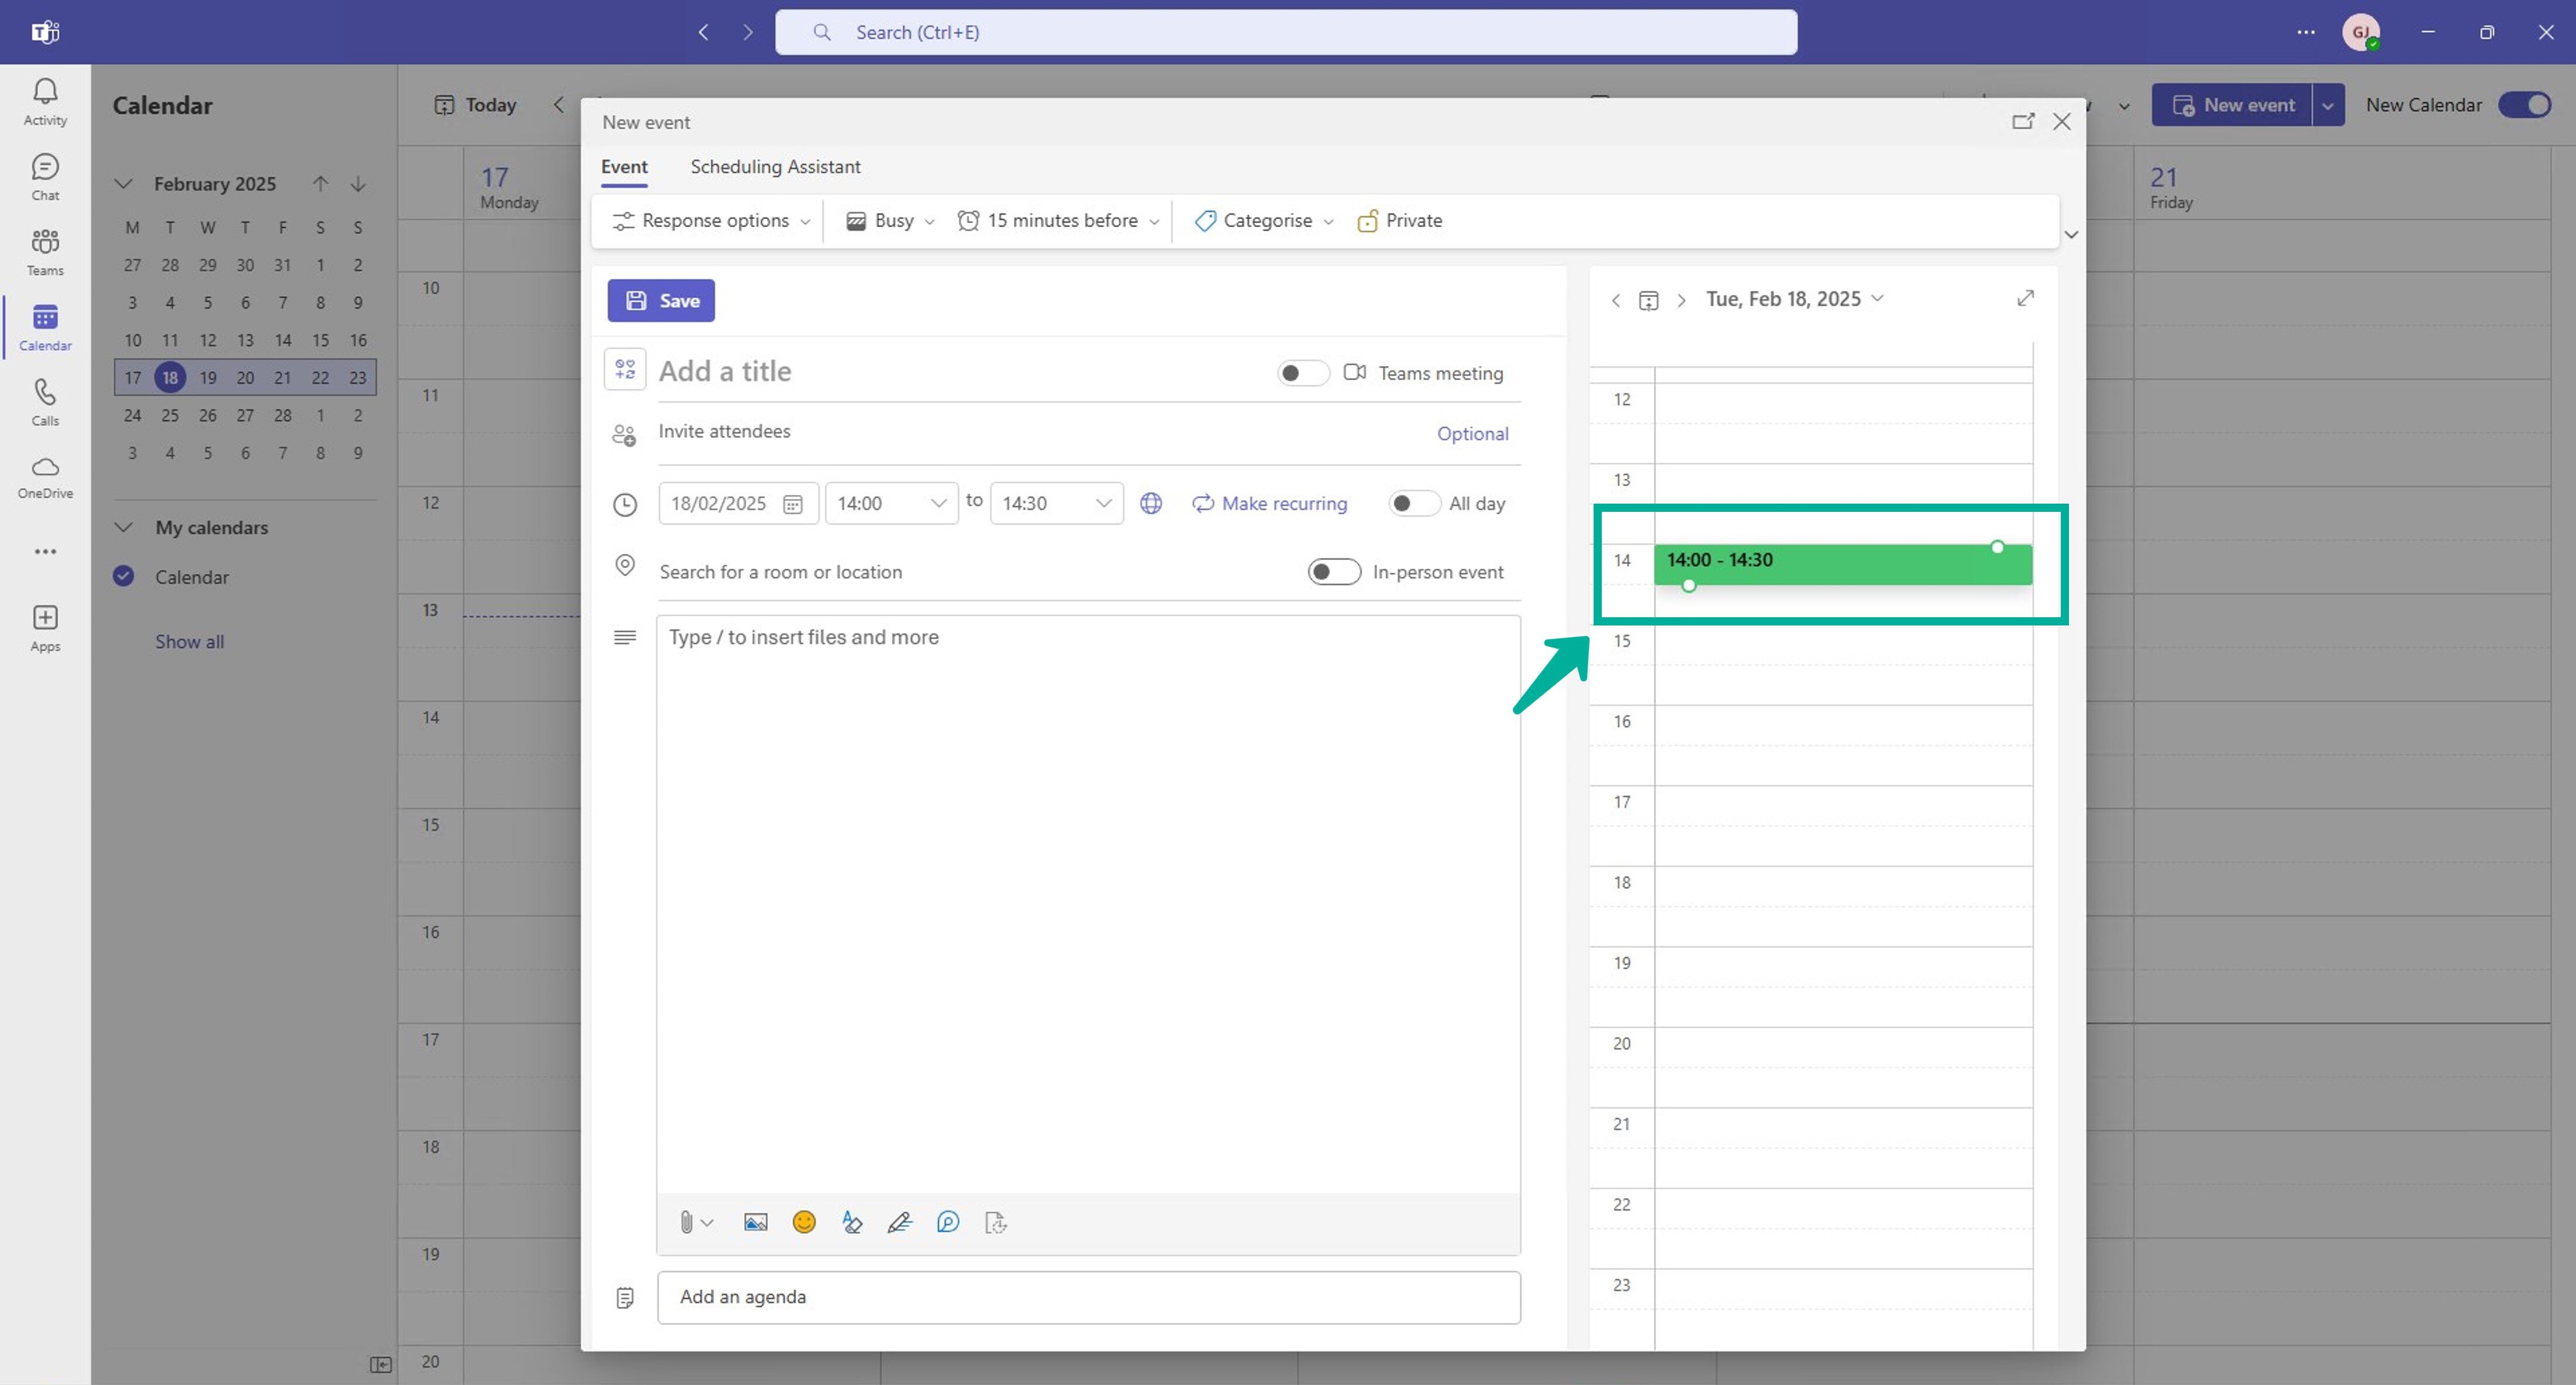The image size is (2576, 1385).
Task: Open the 14:00 start time dropdown
Action: tap(891, 503)
